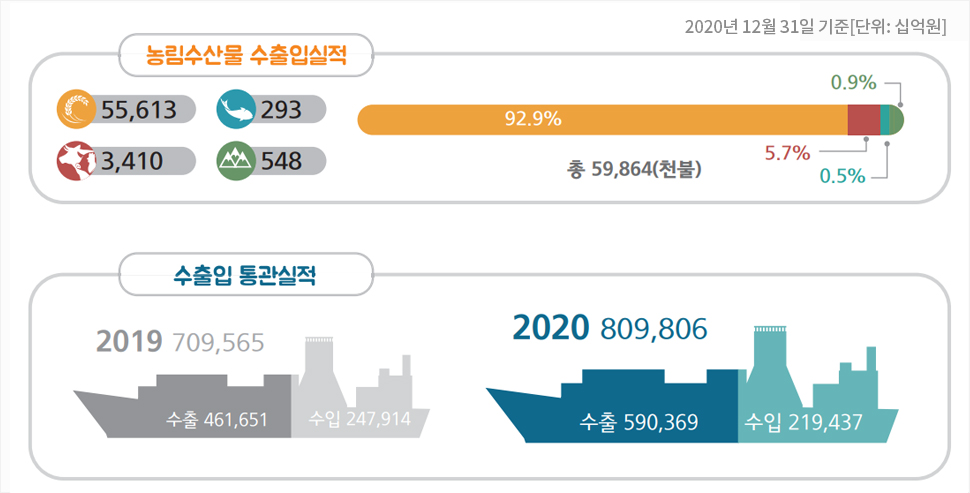Click the teal fish icon
The height and width of the screenshot is (493, 970).
click(236, 109)
